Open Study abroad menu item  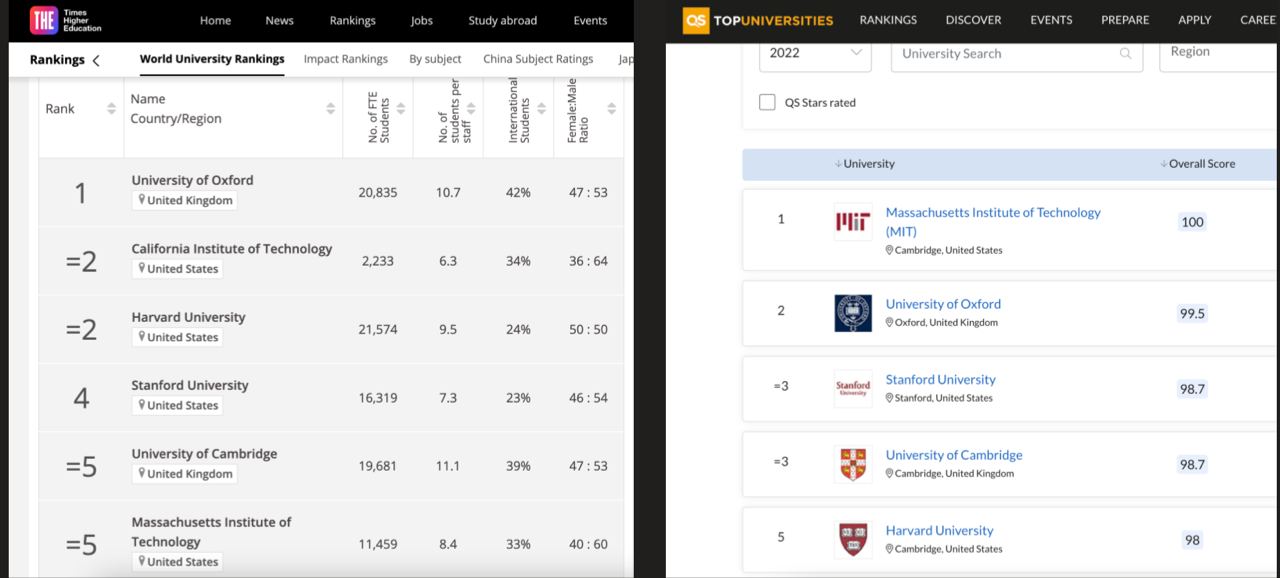[x=502, y=20]
